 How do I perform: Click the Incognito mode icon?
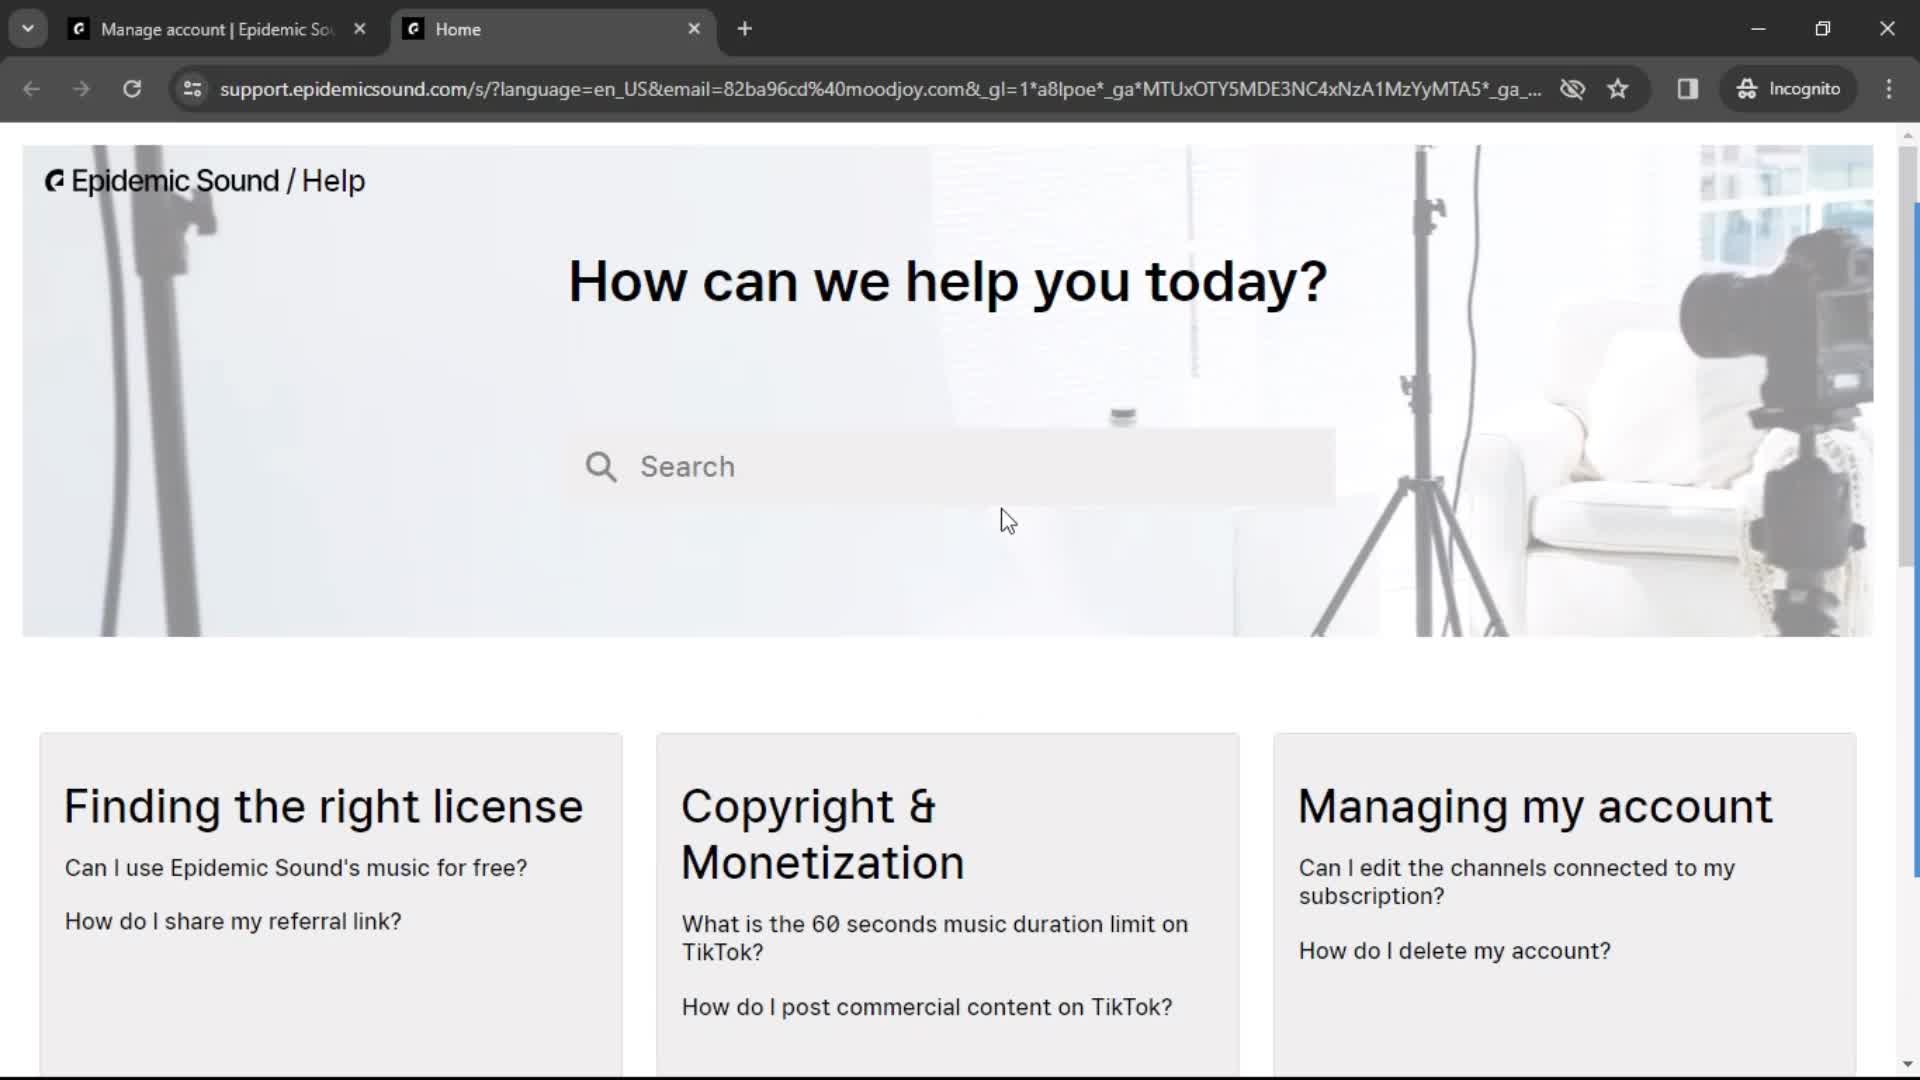coord(1746,88)
